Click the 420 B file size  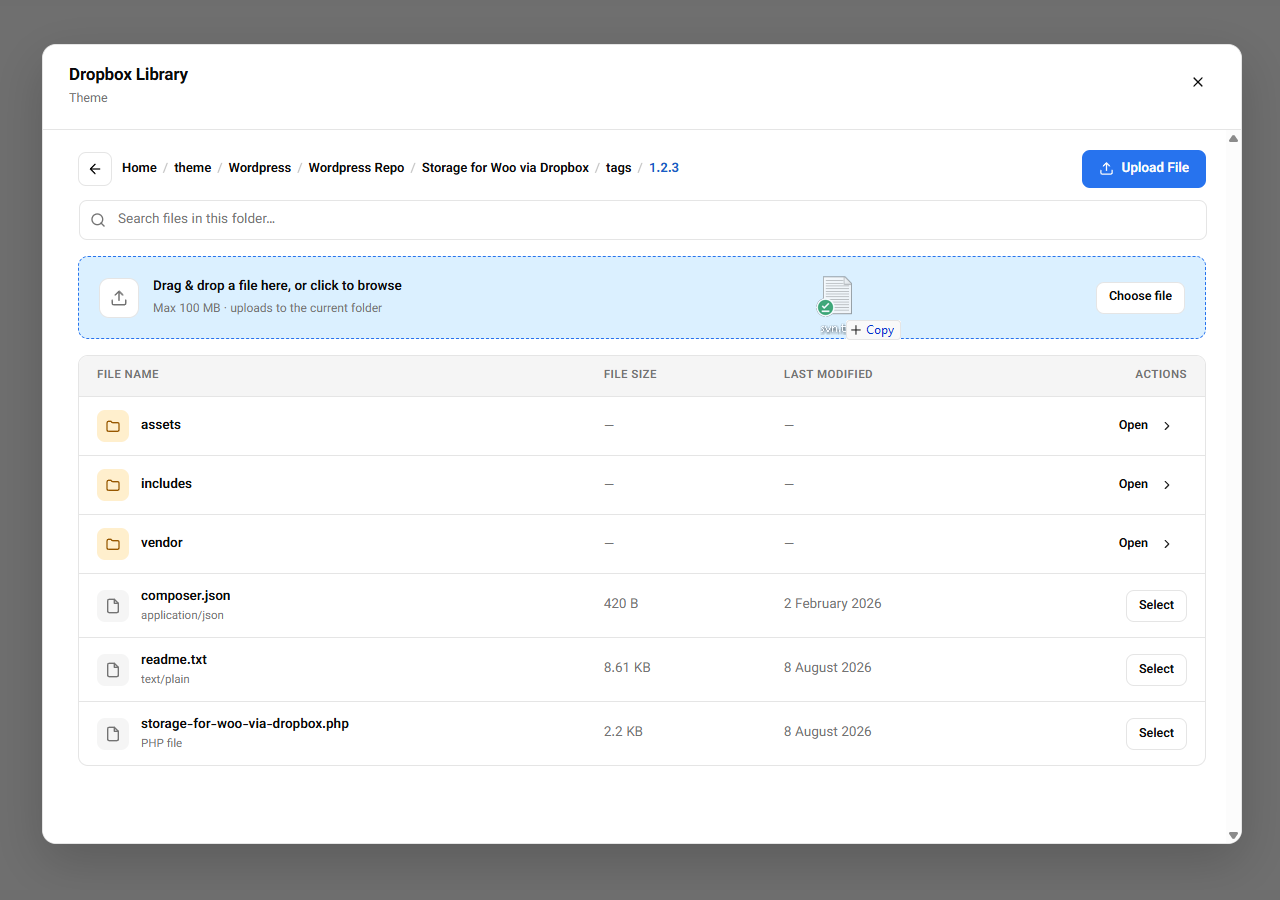(x=621, y=604)
